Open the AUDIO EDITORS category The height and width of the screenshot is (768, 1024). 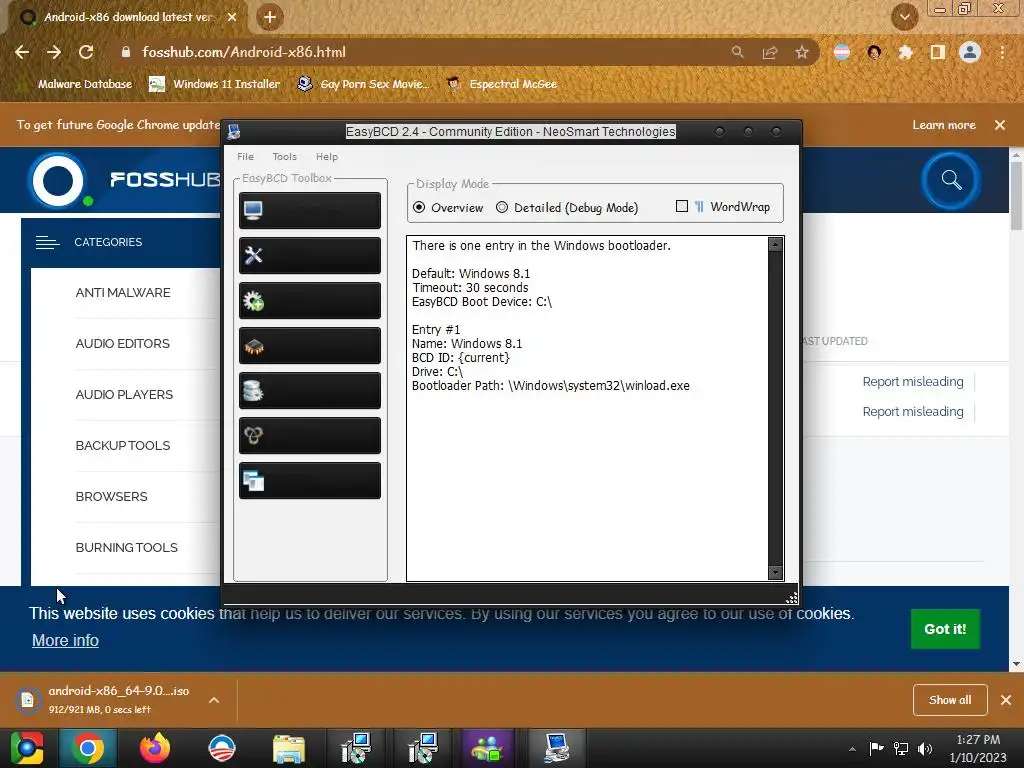click(x=122, y=344)
